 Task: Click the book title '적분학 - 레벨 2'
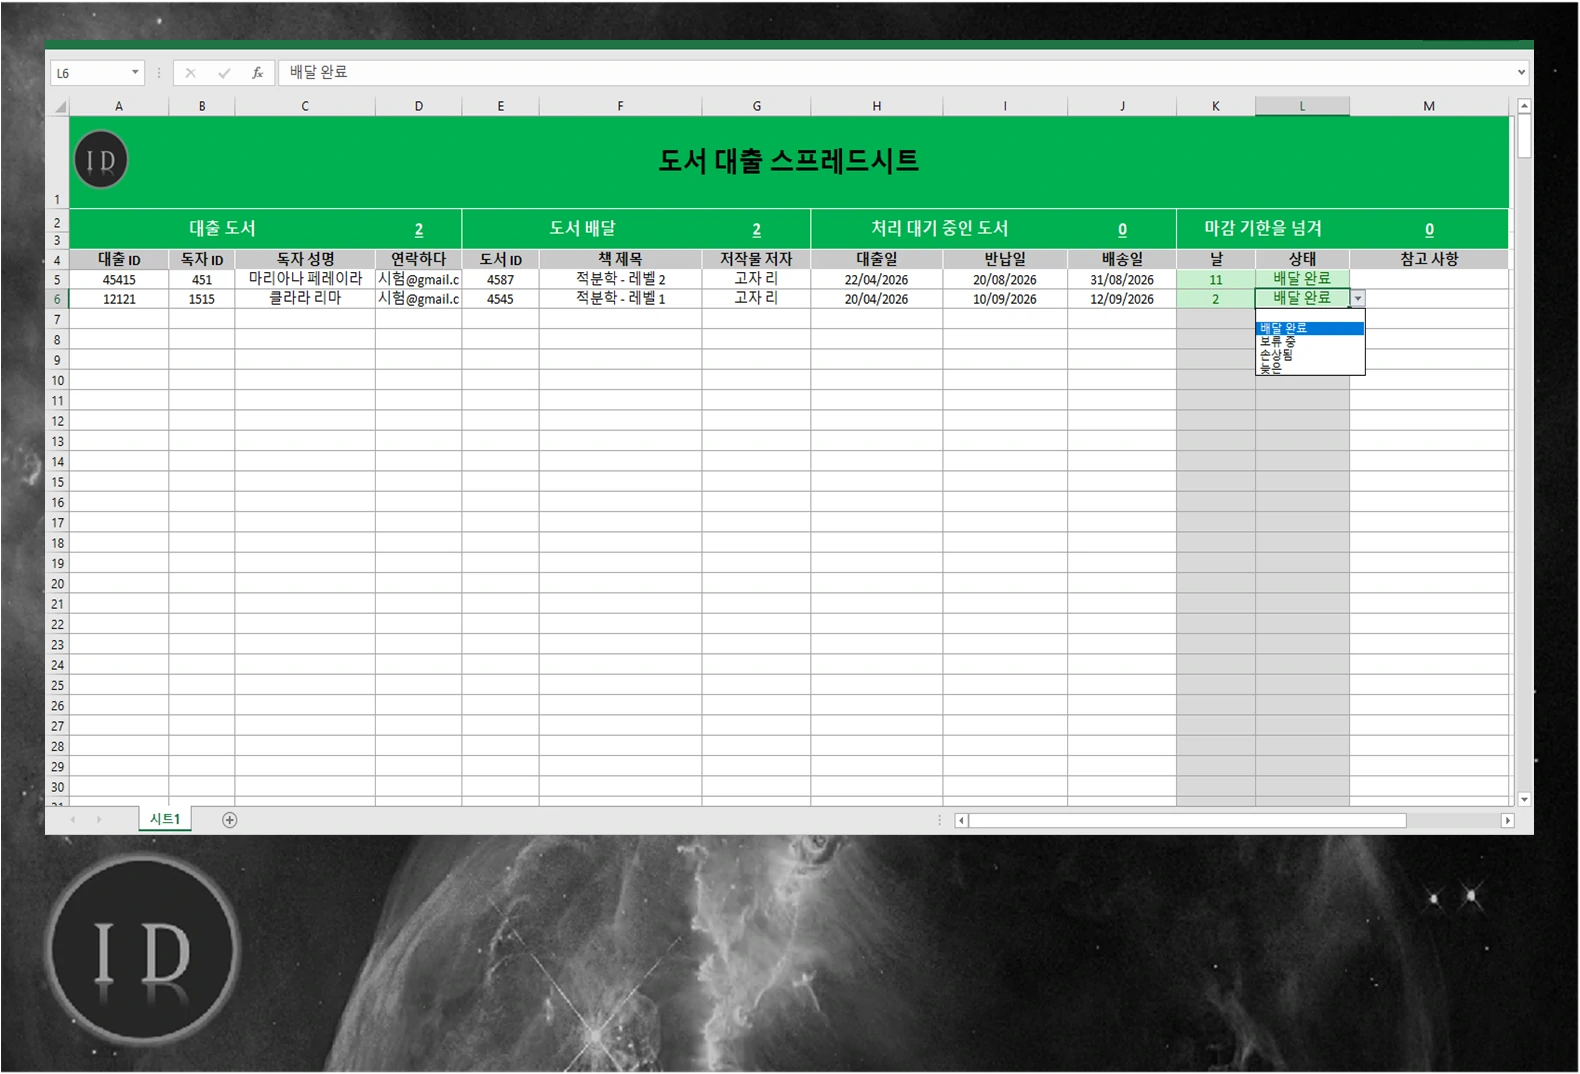[620, 279]
